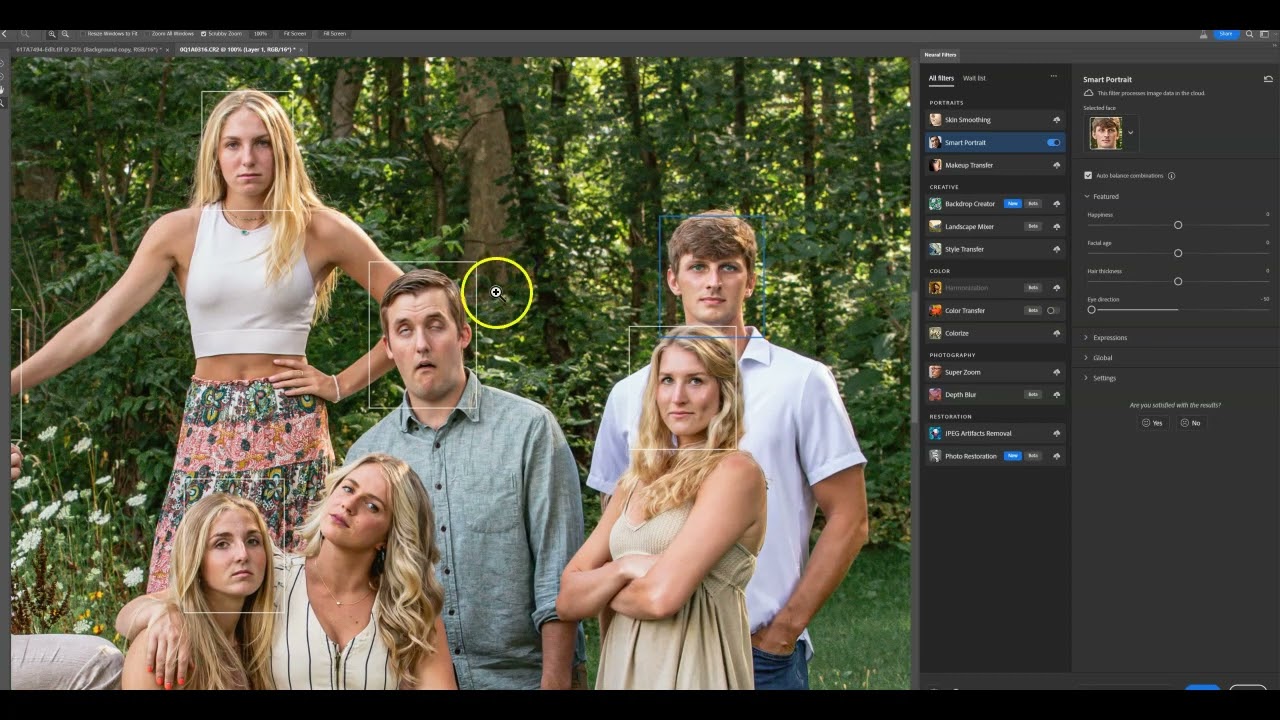Switch to the All filters tab
This screenshot has height=720, width=1280.
[x=941, y=78]
